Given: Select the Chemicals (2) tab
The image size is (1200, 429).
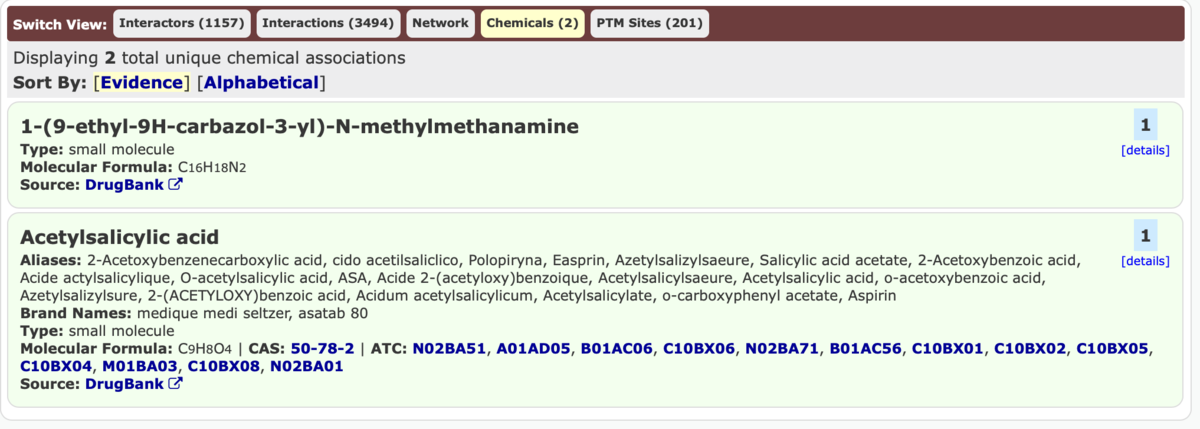Looking at the screenshot, I should coord(533,23).
